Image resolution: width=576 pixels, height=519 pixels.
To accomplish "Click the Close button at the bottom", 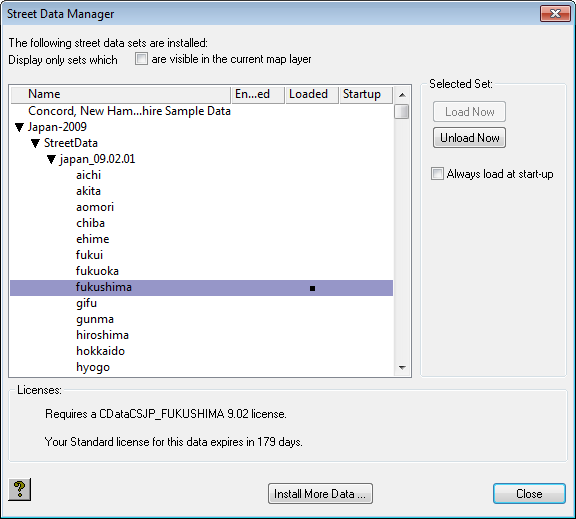I will pyautogui.click(x=529, y=494).
